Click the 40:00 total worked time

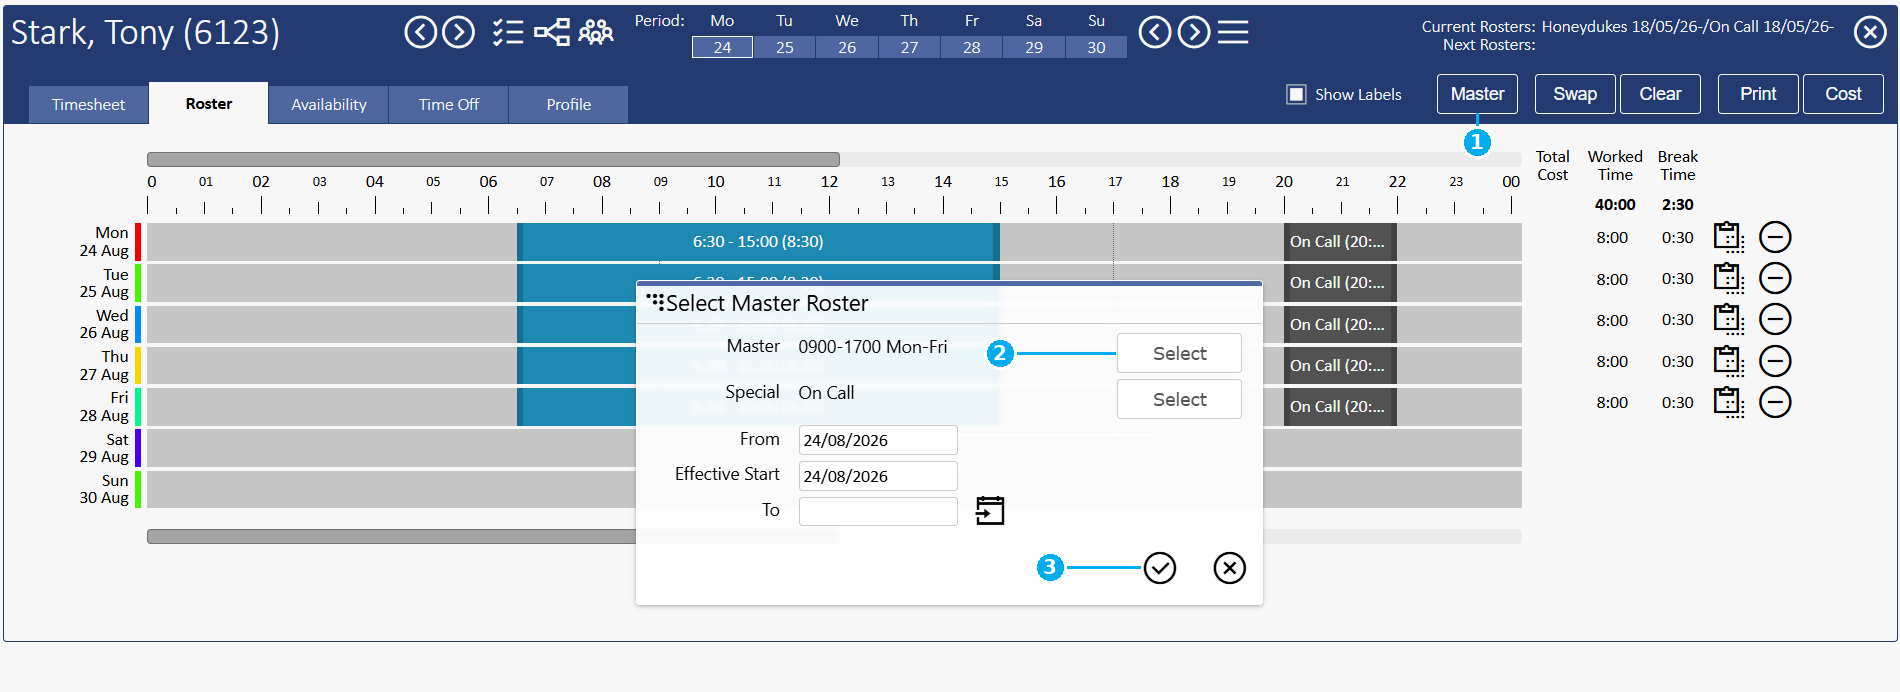pyautogui.click(x=1615, y=205)
